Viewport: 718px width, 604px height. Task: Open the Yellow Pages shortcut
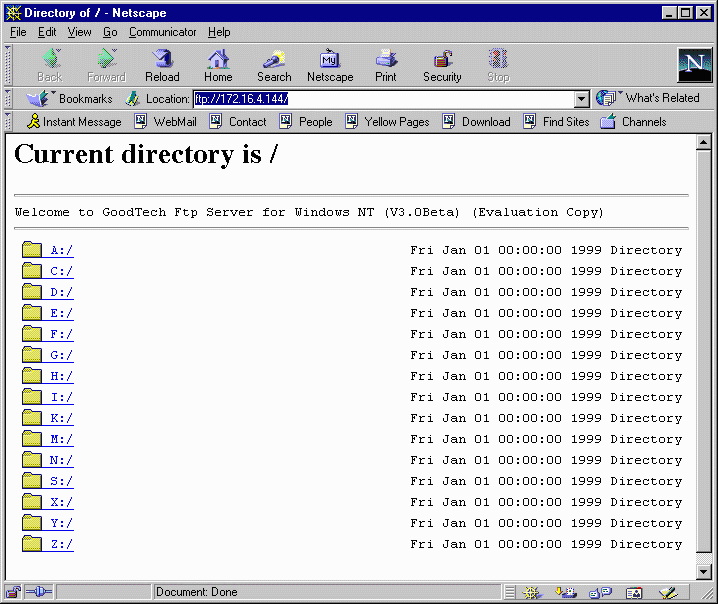click(x=387, y=122)
